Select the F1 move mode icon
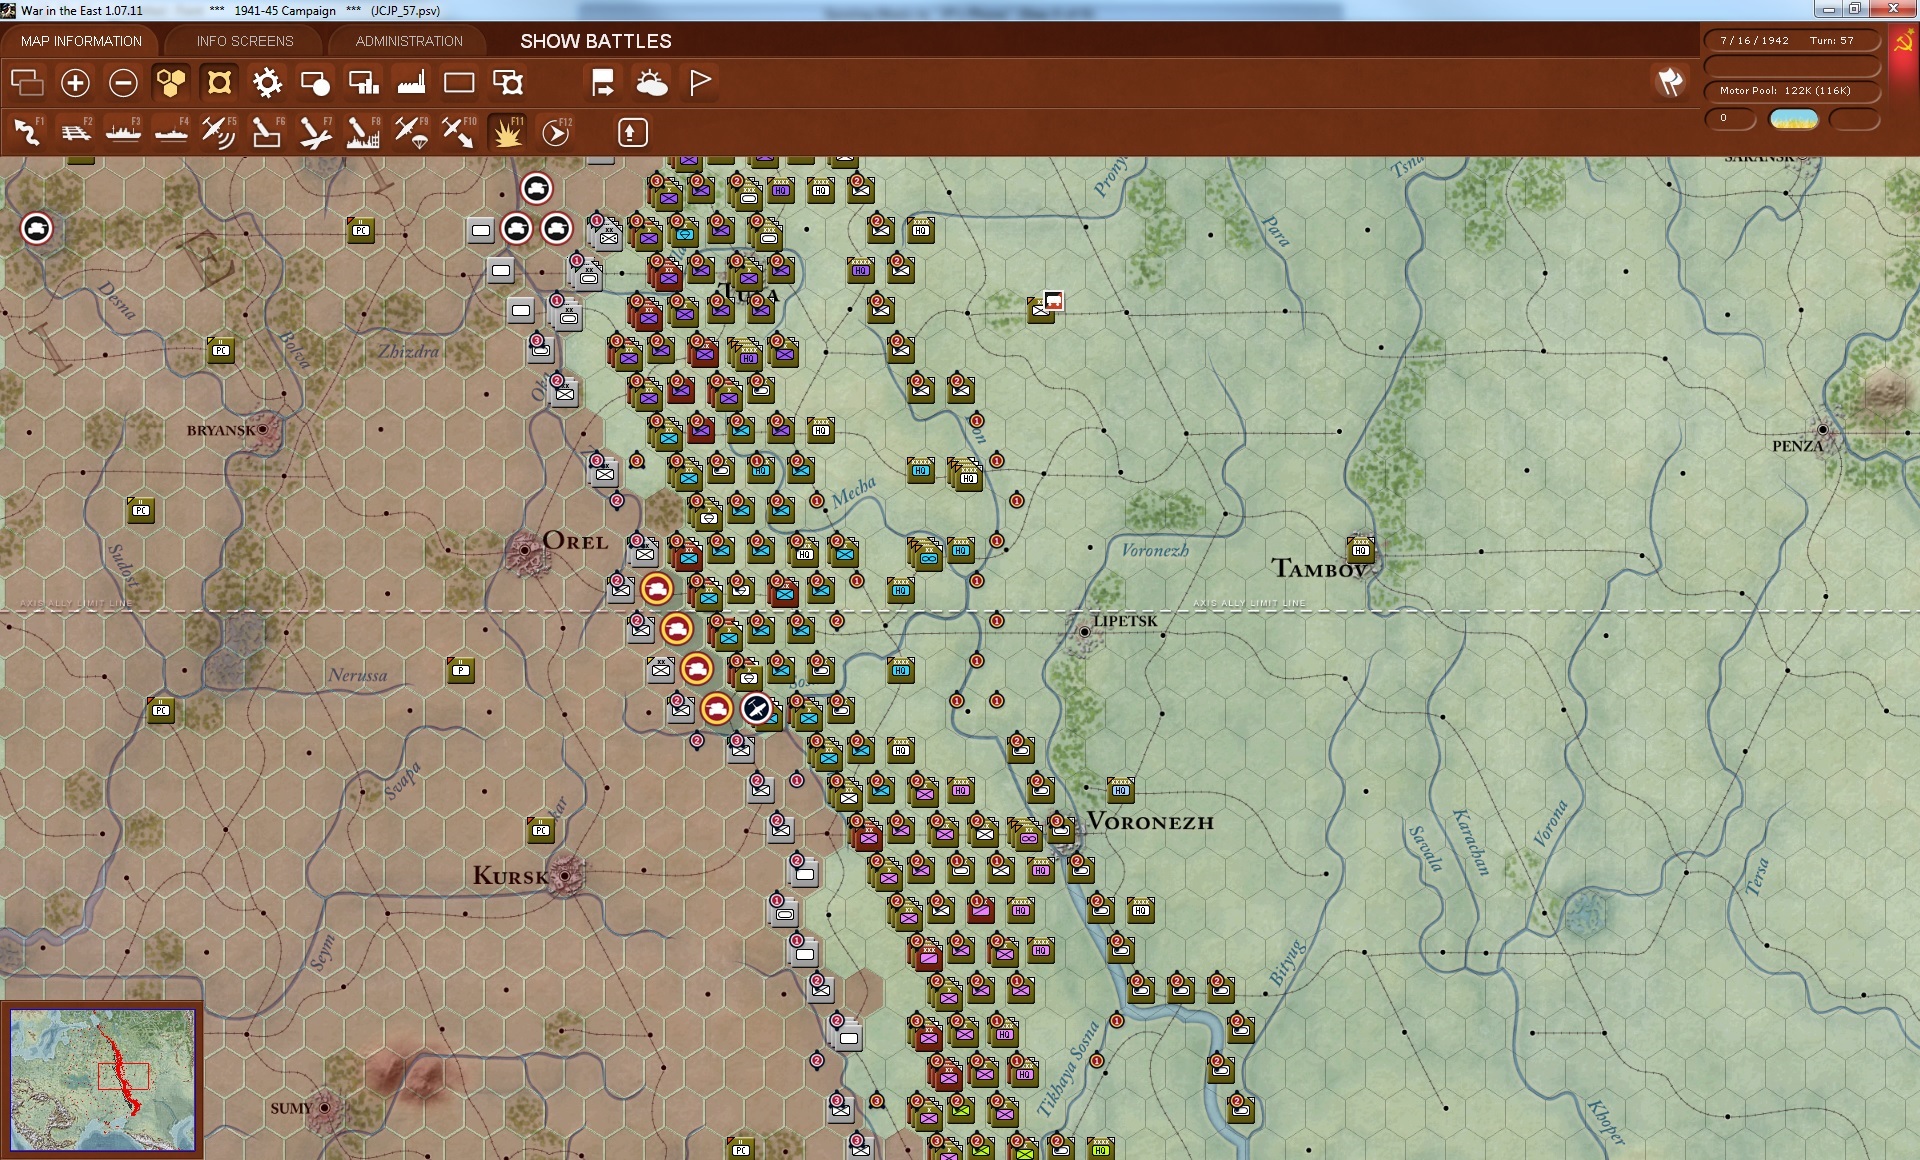 tap(27, 132)
